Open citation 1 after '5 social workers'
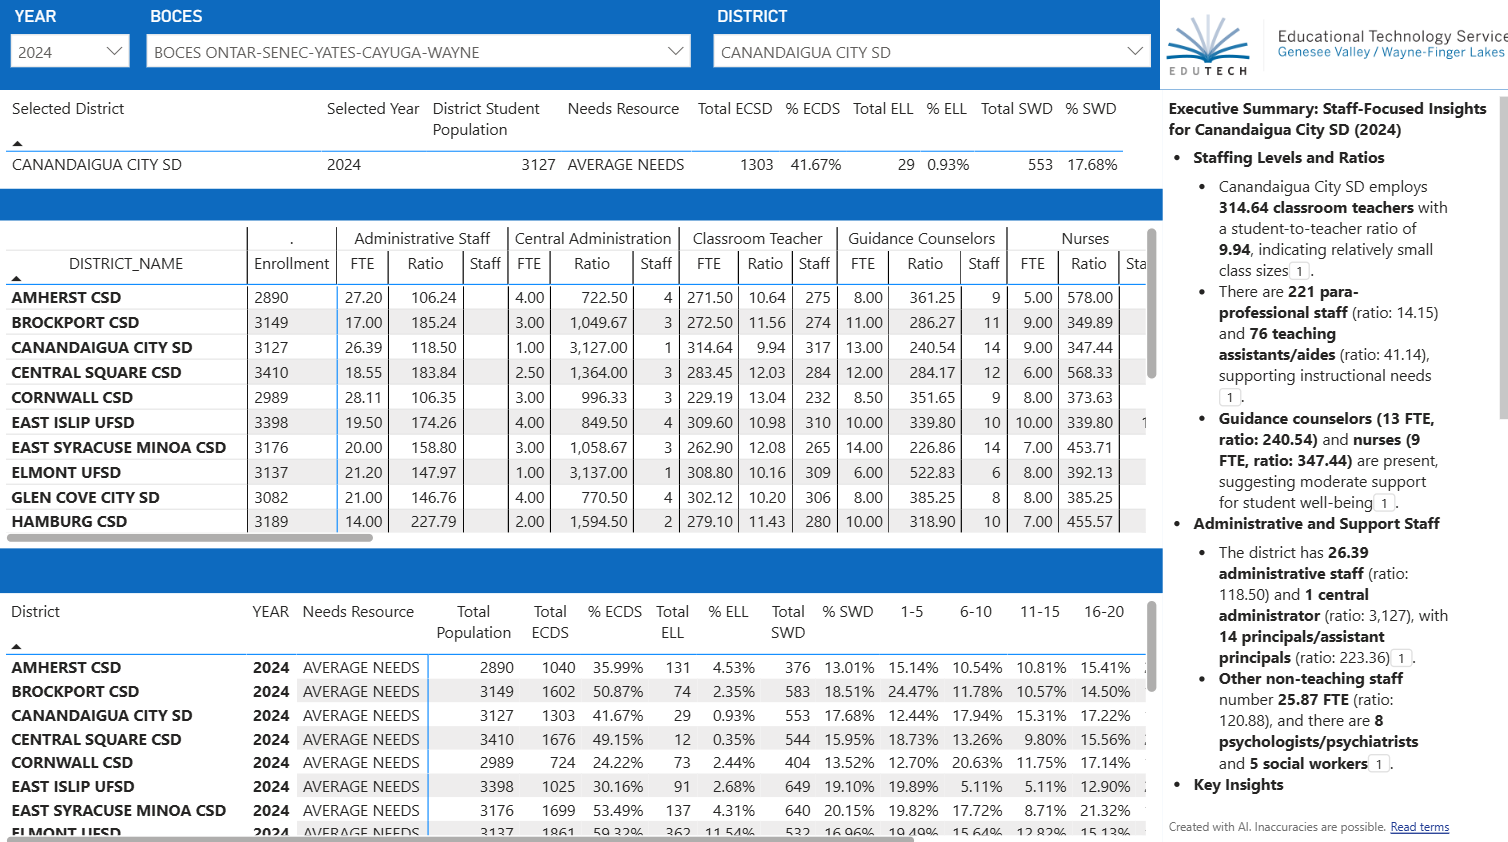The image size is (1508, 842). click(x=1379, y=764)
